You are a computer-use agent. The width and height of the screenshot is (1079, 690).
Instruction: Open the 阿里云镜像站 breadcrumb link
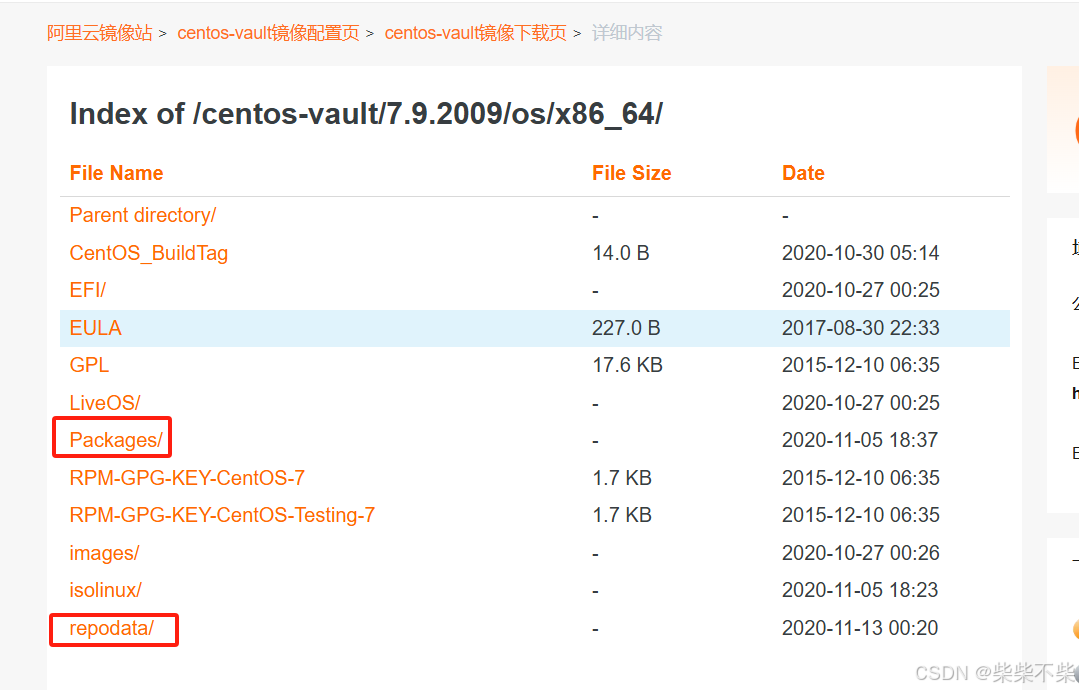(x=100, y=33)
